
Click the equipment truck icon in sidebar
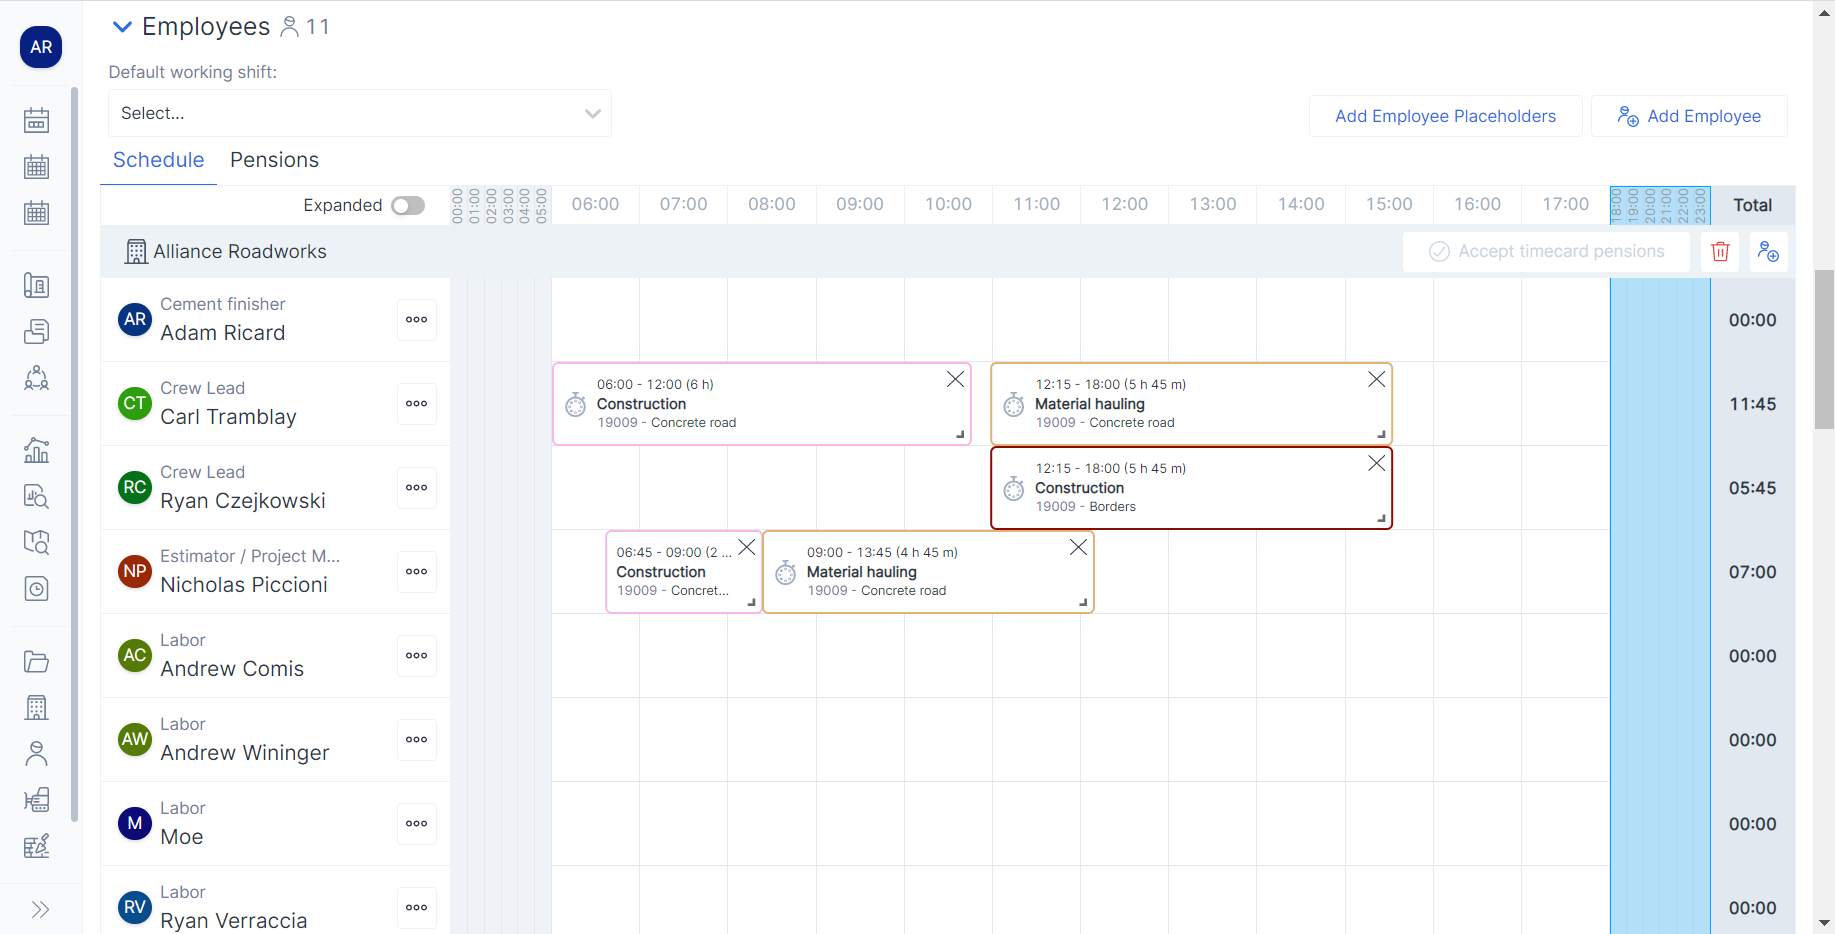click(x=37, y=799)
